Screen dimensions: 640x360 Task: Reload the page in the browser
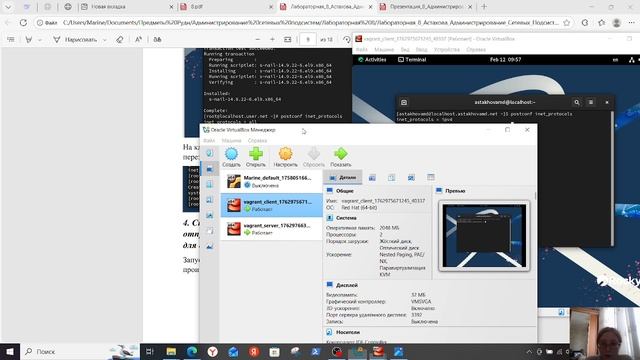tap(23, 23)
